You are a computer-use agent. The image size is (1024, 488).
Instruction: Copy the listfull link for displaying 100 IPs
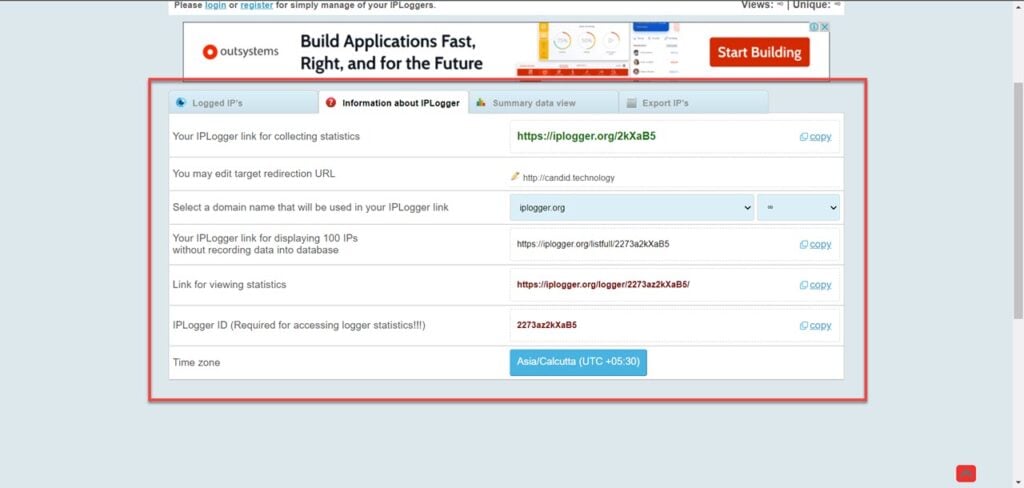[x=816, y=244]
